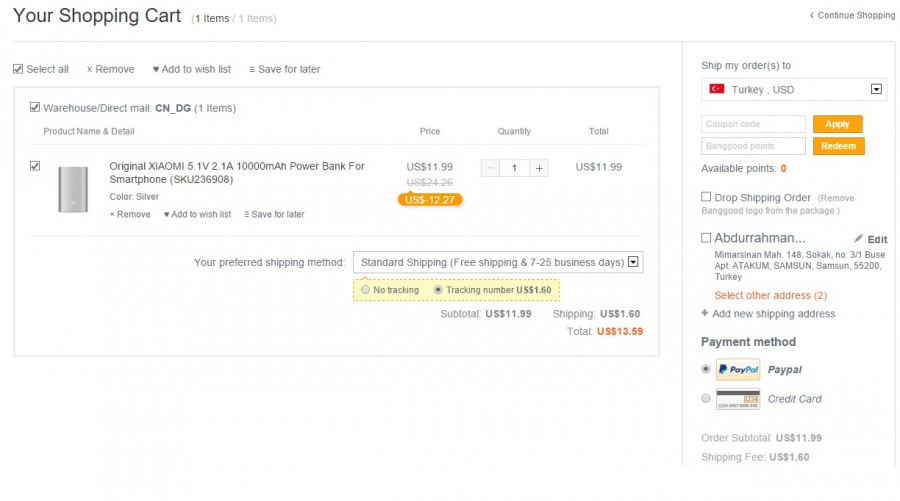Click the orange Redeem button
Screen dimensions: 900x501
(x=839, y=146)
